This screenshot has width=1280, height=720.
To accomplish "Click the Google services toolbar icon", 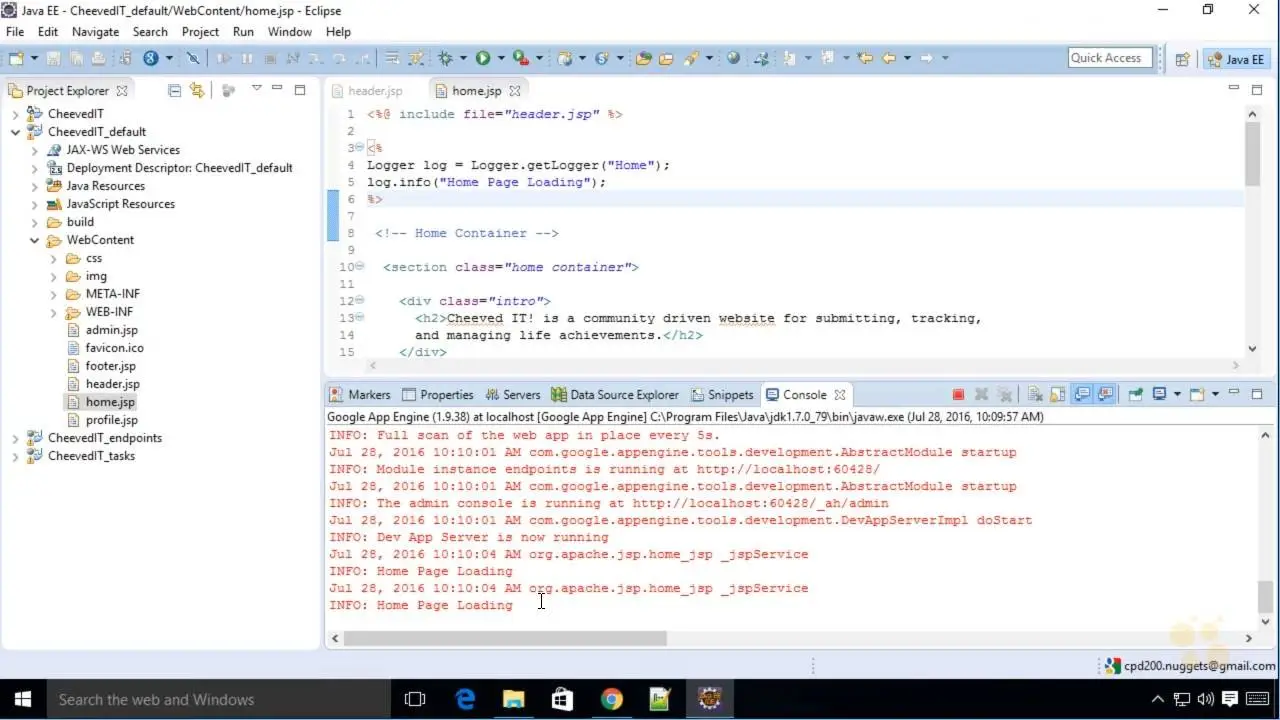I will click(x=151, y=59).
